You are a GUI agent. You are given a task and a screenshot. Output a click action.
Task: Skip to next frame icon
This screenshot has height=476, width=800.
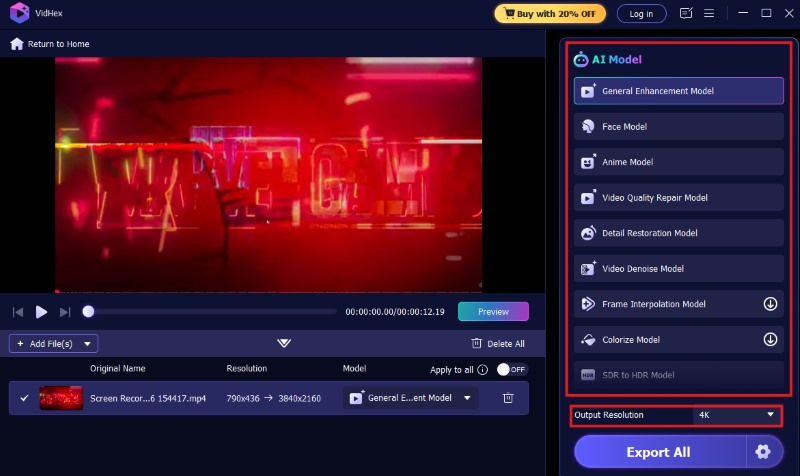(65, 312)
